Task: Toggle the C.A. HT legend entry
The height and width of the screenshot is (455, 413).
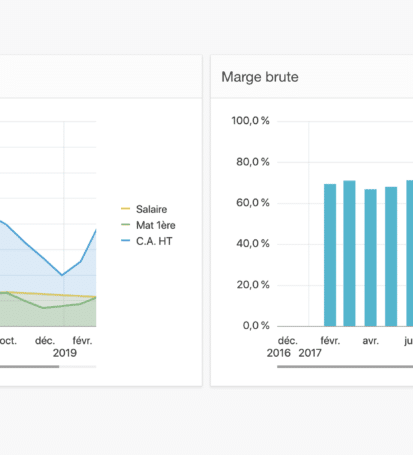Action: [147, 241]
